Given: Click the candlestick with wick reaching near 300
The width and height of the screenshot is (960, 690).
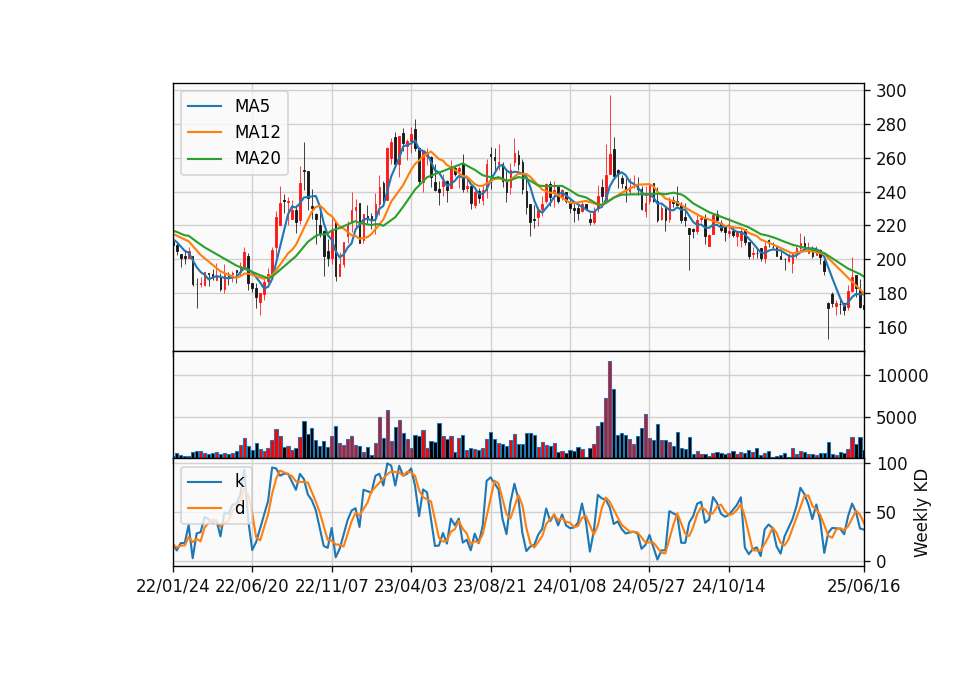Looking at the screenshot, I should (x=610, y=136).
